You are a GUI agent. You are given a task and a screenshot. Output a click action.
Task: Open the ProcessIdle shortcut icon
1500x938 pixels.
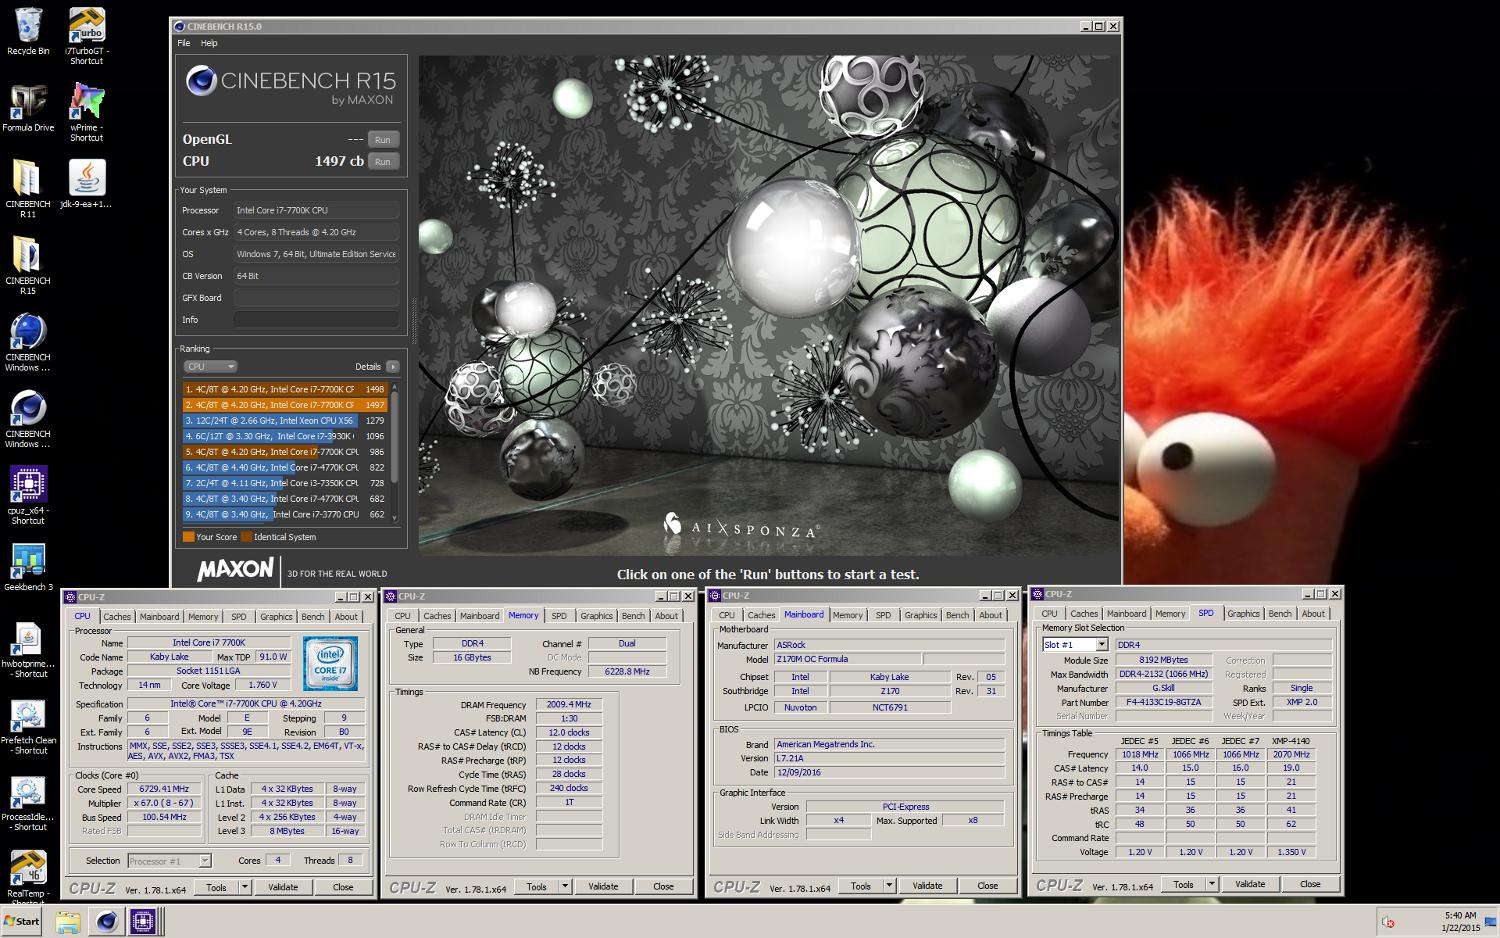(x=28, y=804)
